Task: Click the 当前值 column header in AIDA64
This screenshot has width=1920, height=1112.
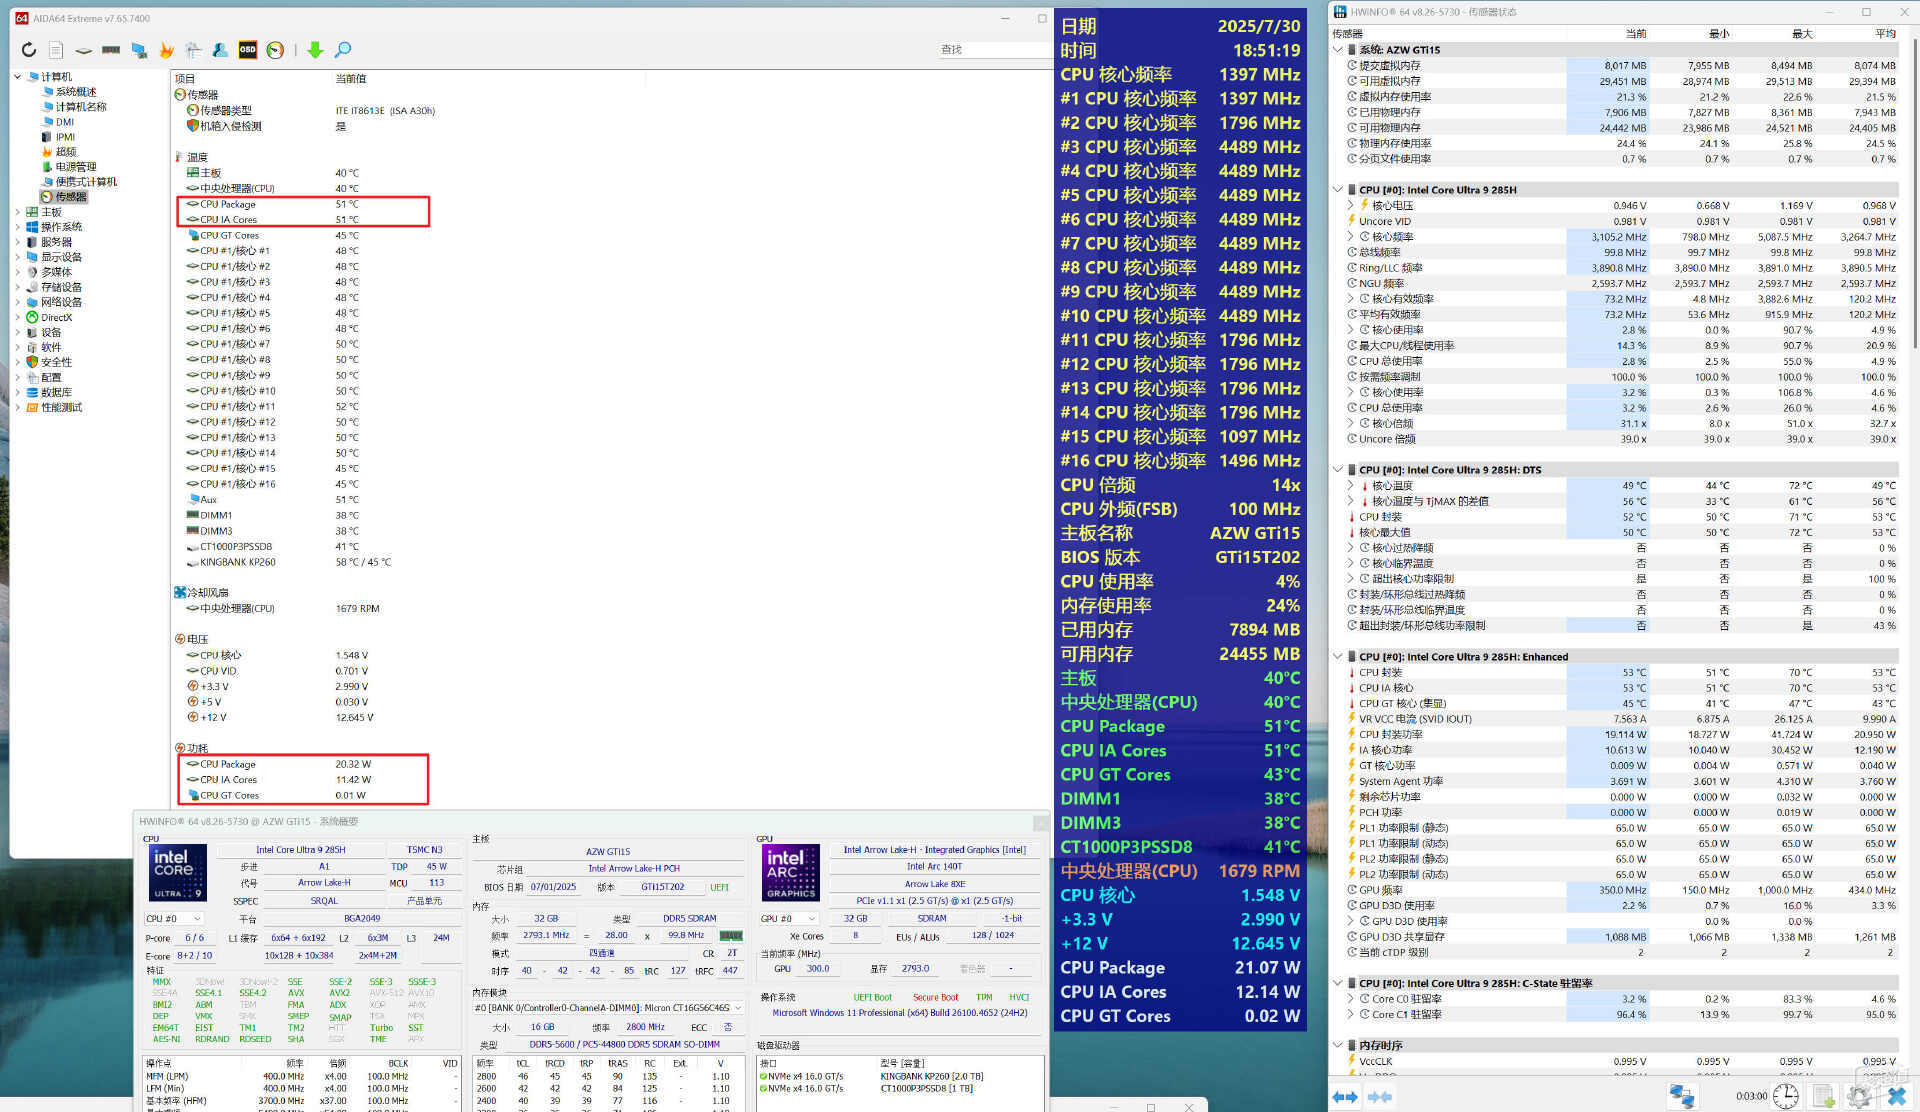Action: [x=351, y=78]
